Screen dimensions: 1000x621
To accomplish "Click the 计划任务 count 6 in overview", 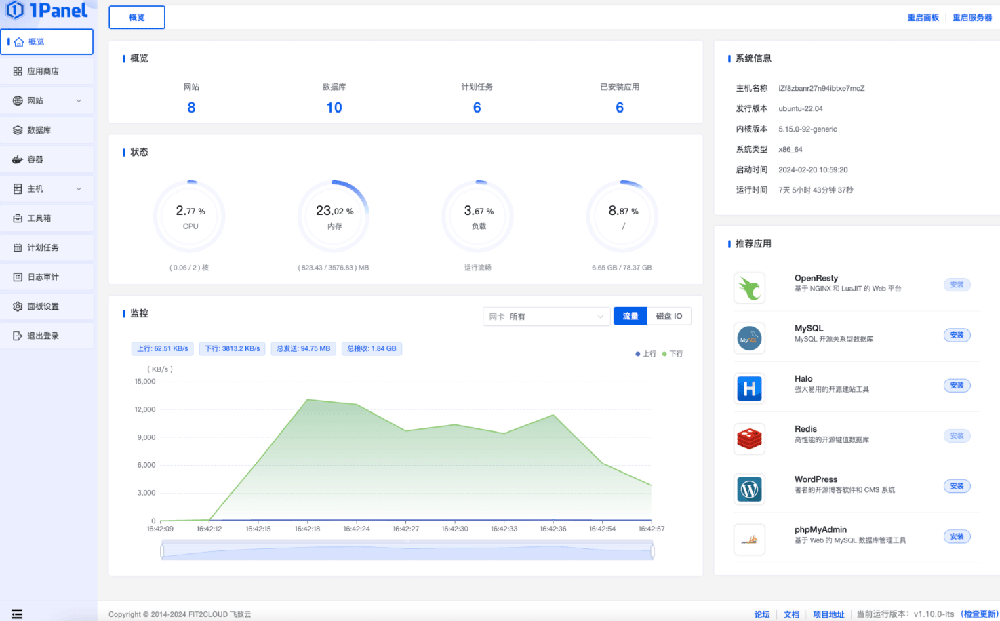I will [477, 108].
